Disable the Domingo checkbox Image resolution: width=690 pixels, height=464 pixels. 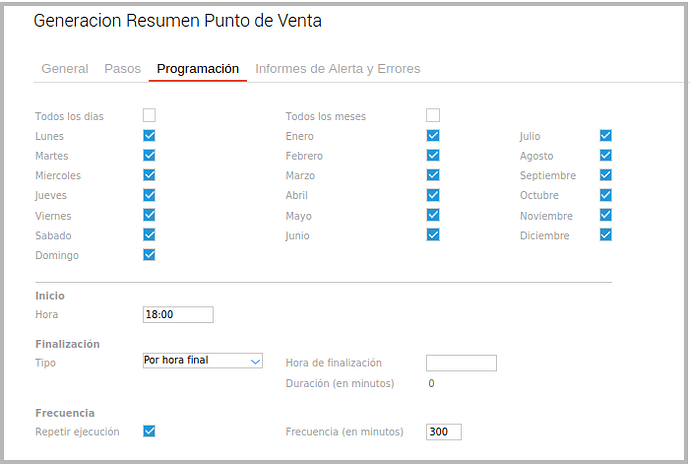[149, 255]
